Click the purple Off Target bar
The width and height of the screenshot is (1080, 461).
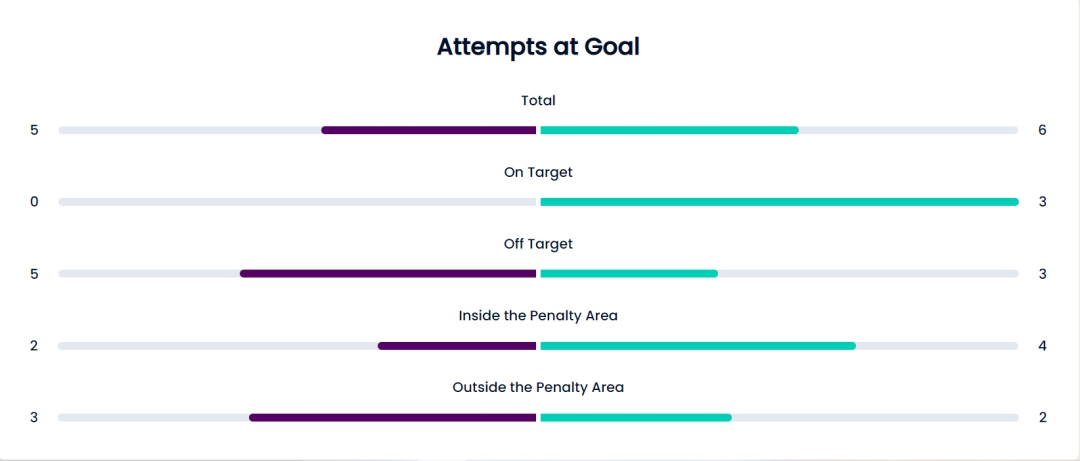(x=388, y=273)
